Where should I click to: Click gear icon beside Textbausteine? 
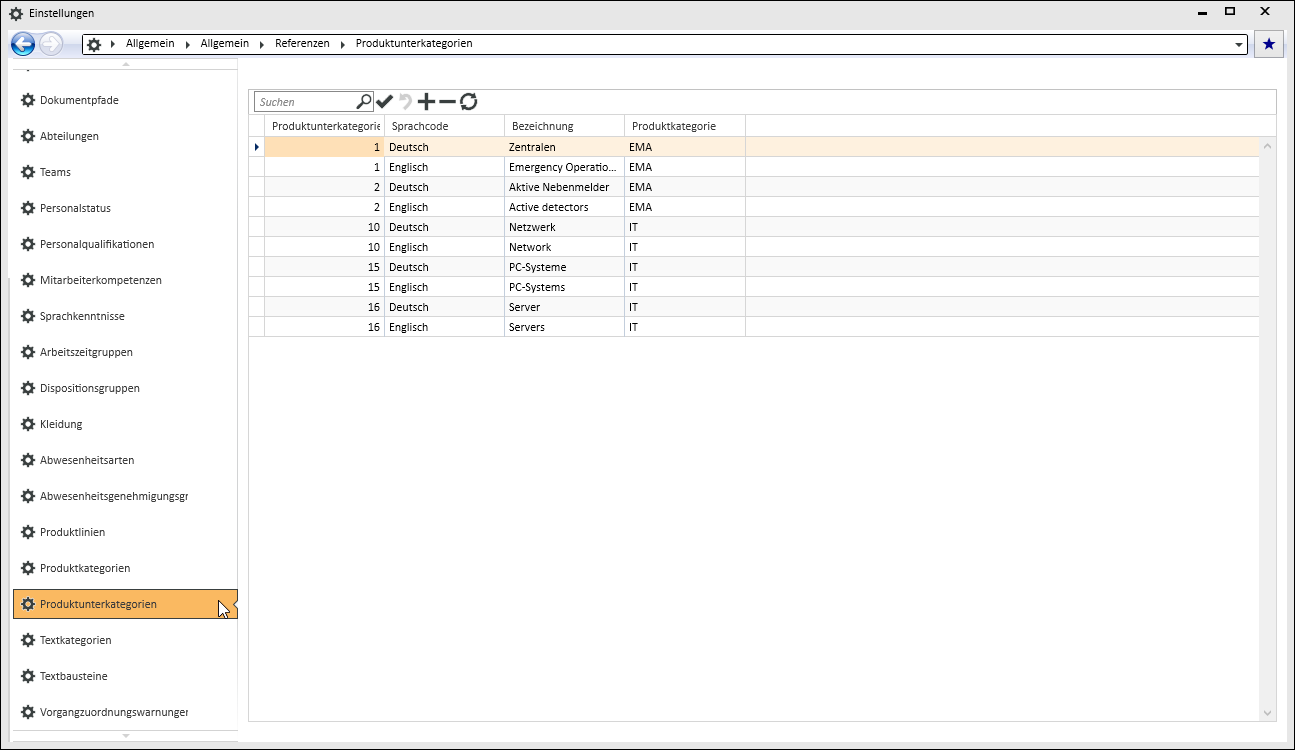coord(28,676)
